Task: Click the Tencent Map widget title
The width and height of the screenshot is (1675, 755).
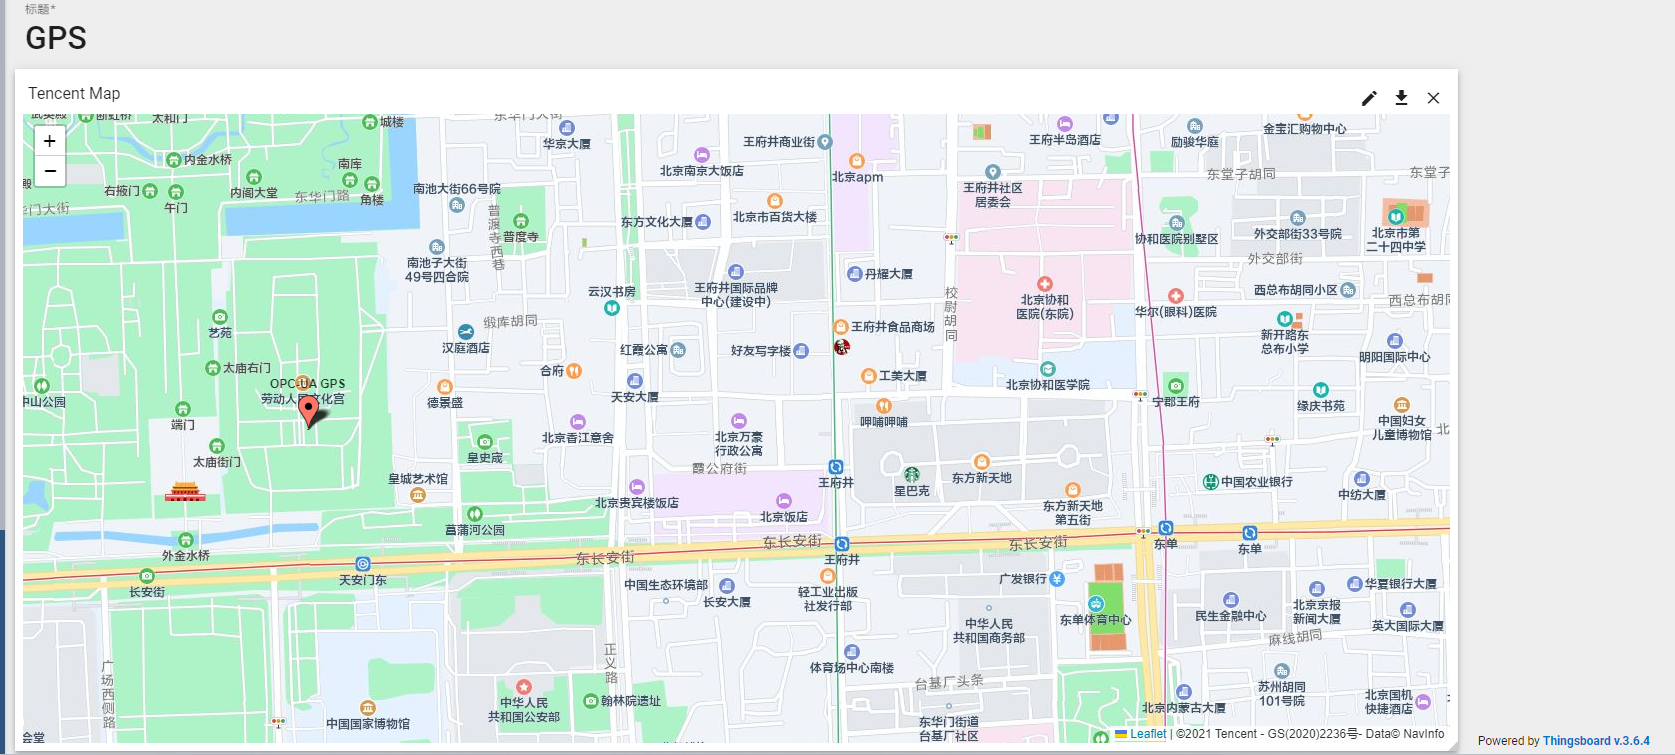Action: click(x=74, y=93)
